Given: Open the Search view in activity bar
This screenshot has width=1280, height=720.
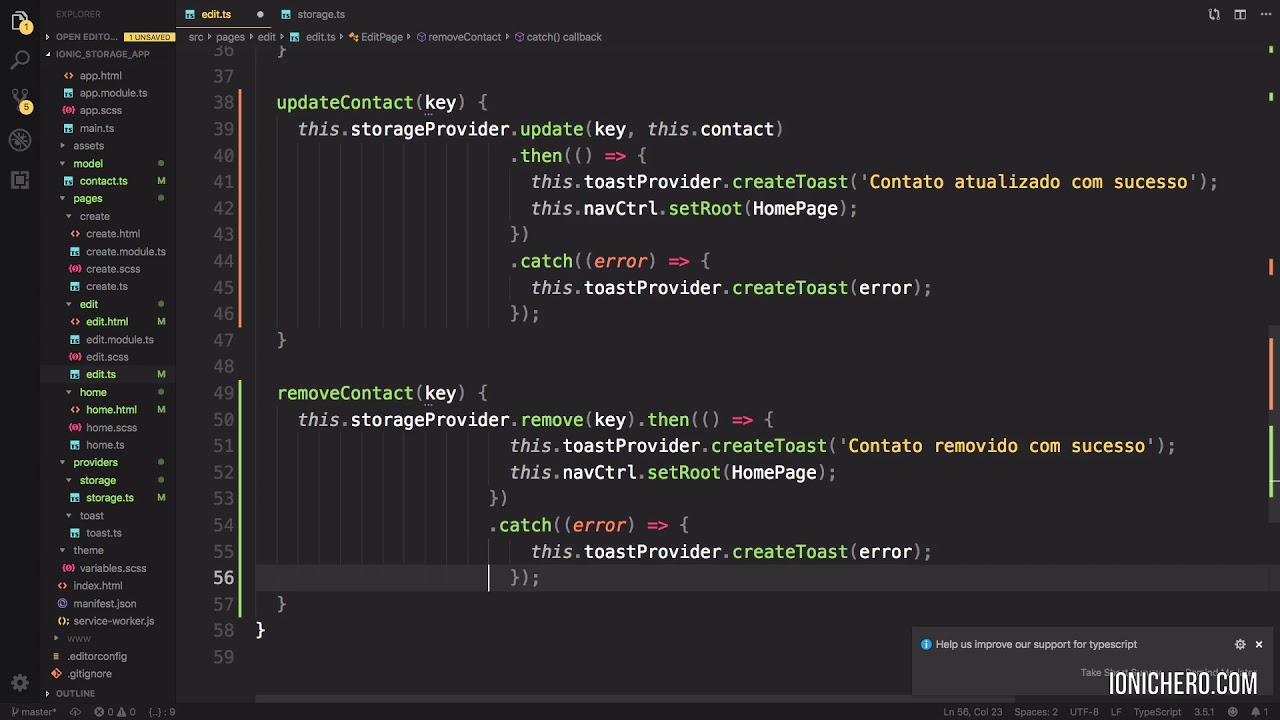Looking at the screenshot, I should coord(20,61).
